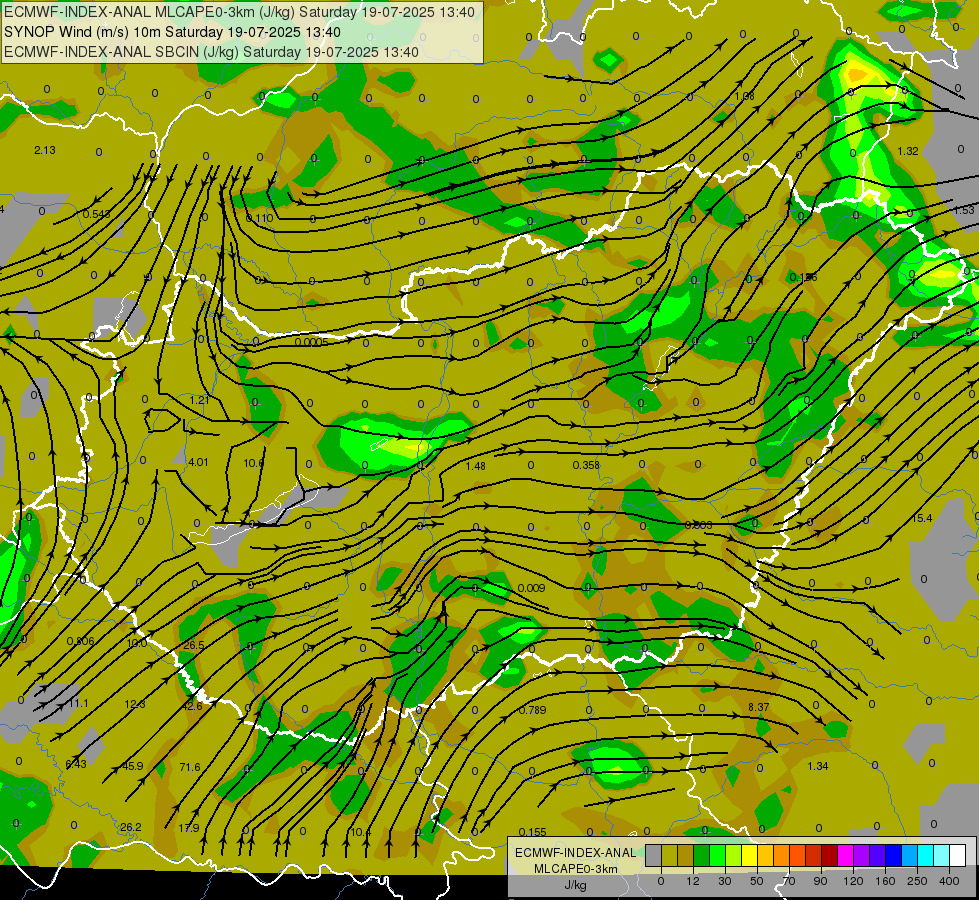Click the map value '6.43'
Image resolution: width=979 pixels, height=900 pixels.
76,764
